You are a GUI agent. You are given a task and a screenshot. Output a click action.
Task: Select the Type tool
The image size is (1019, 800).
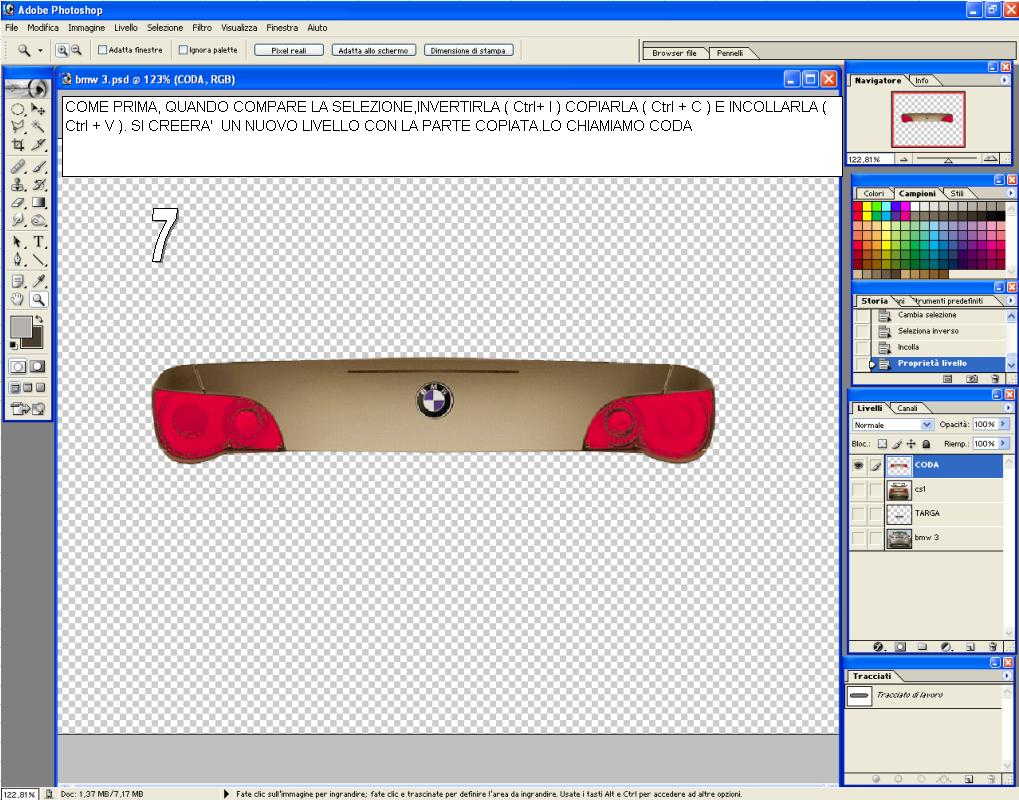(38, 242)
